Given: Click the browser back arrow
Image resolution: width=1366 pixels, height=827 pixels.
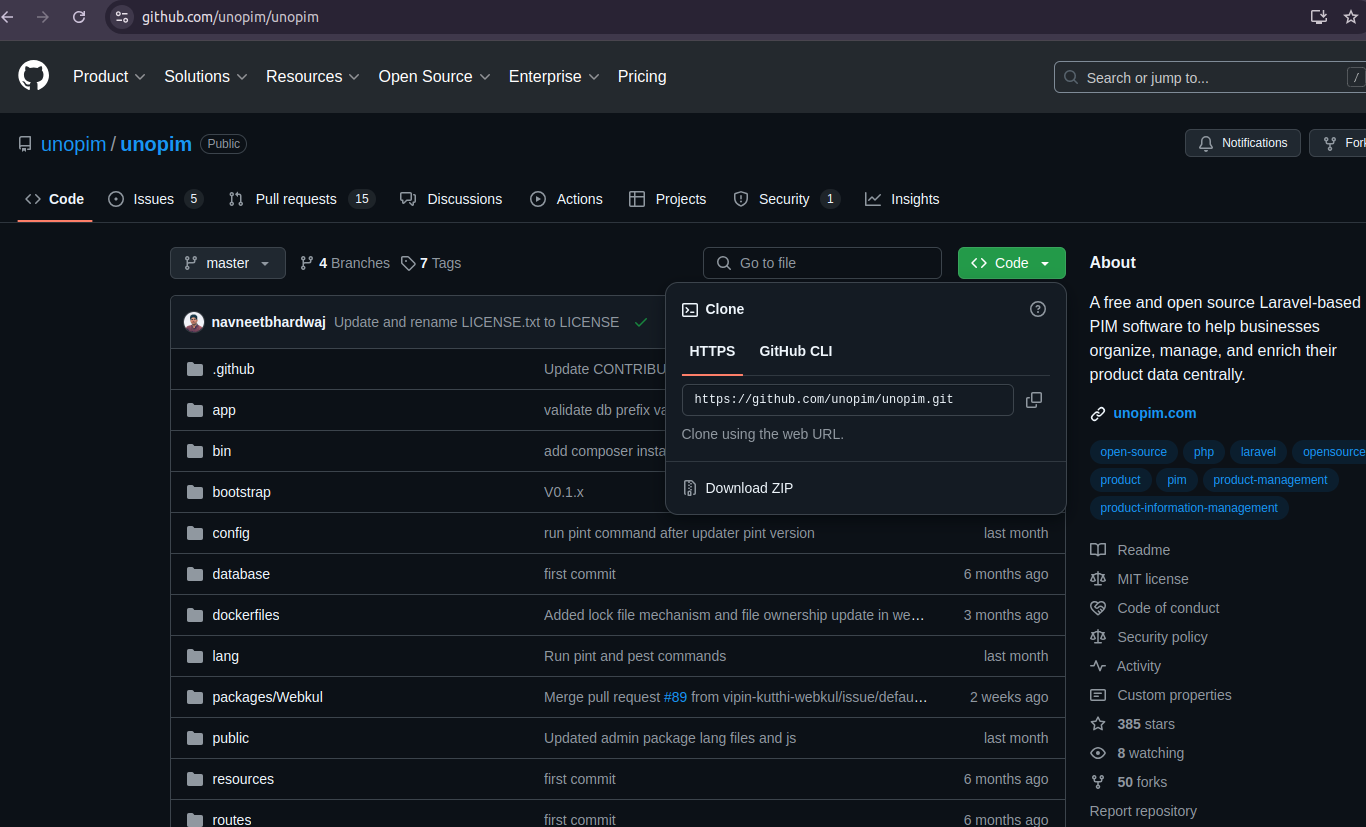Looking at the screenshot, I should click(8, 17).
